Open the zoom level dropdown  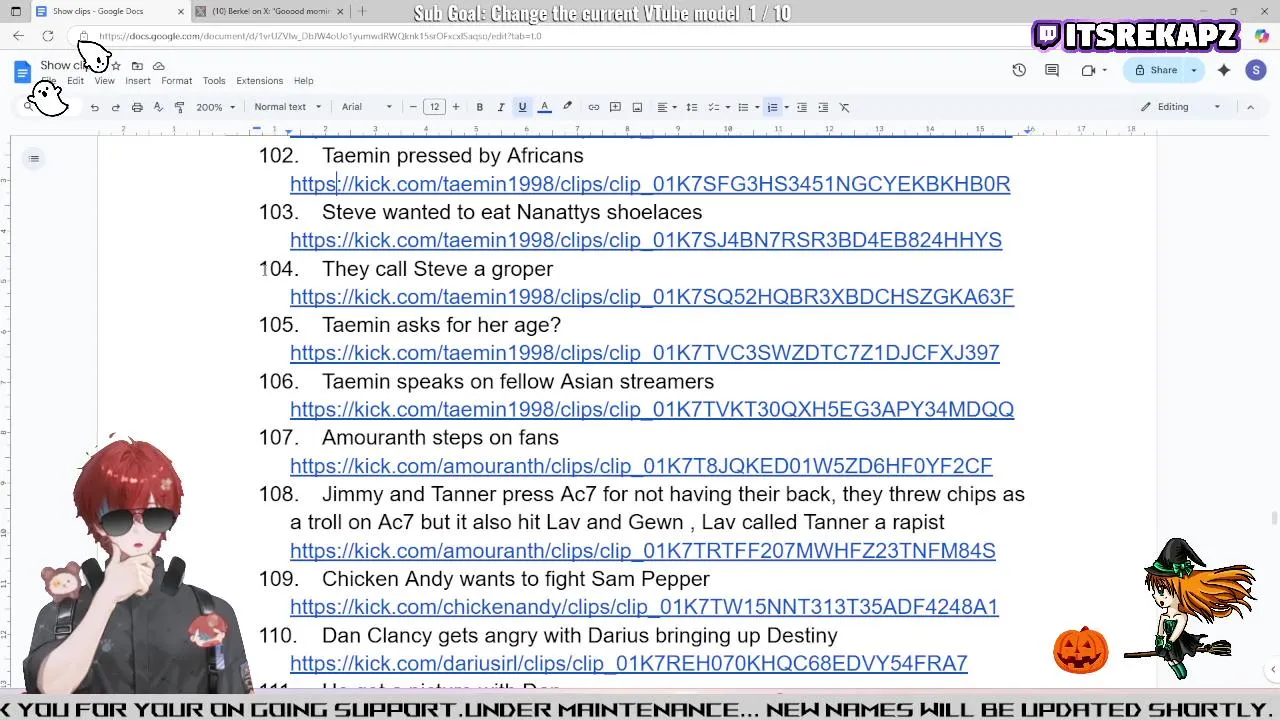215,107
